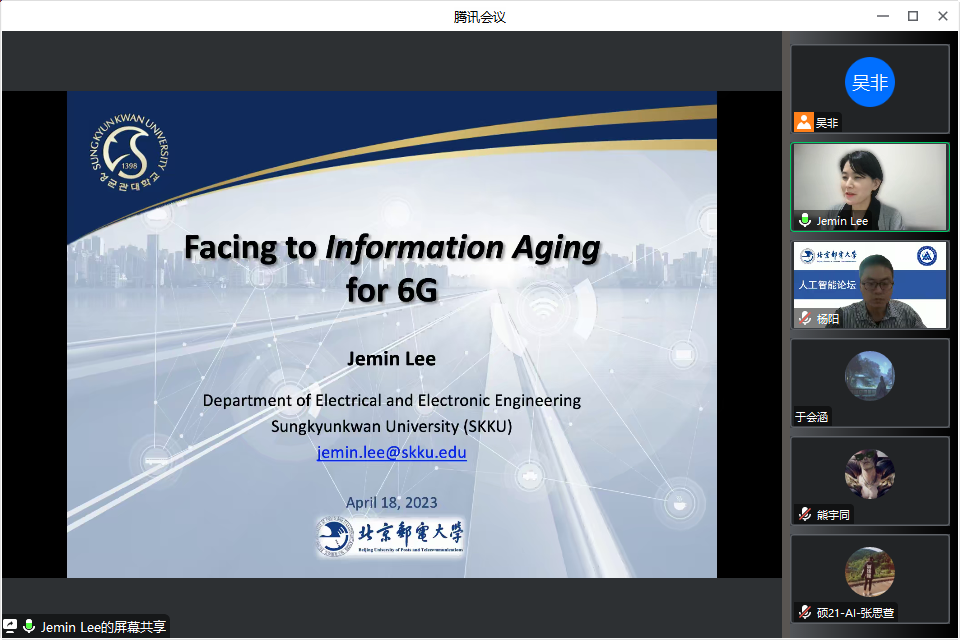Click the 于会涵 participant name label

tap(812, 417)
